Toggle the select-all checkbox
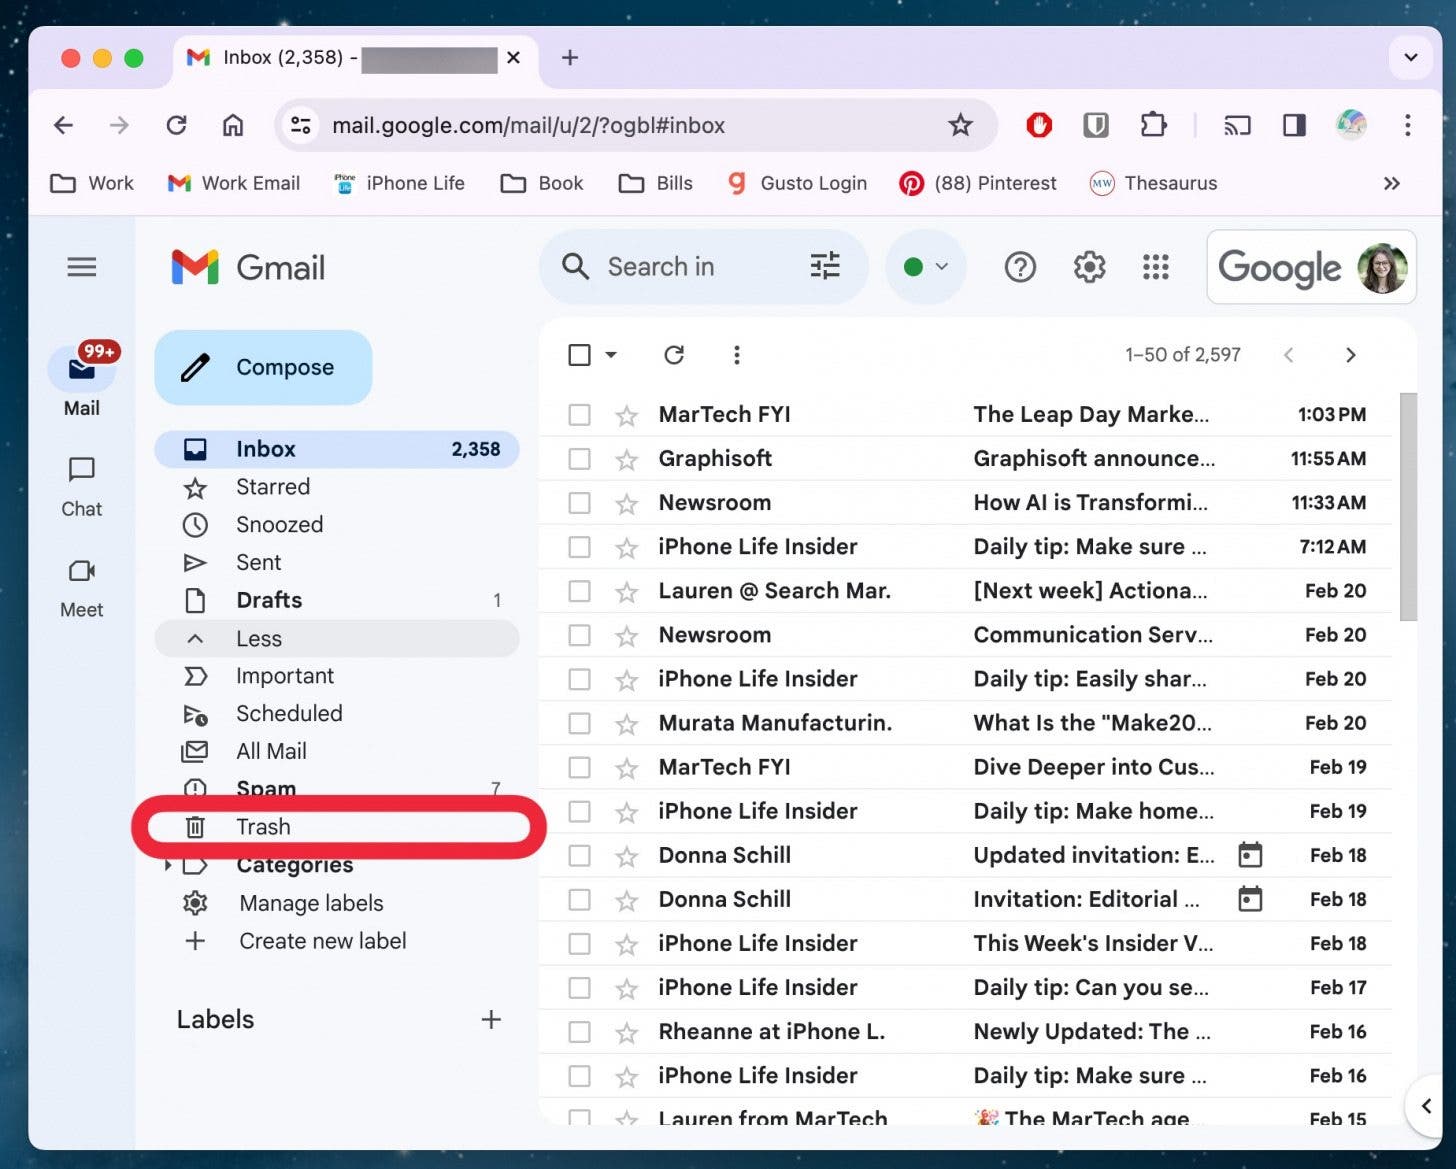 click(579, 355)
